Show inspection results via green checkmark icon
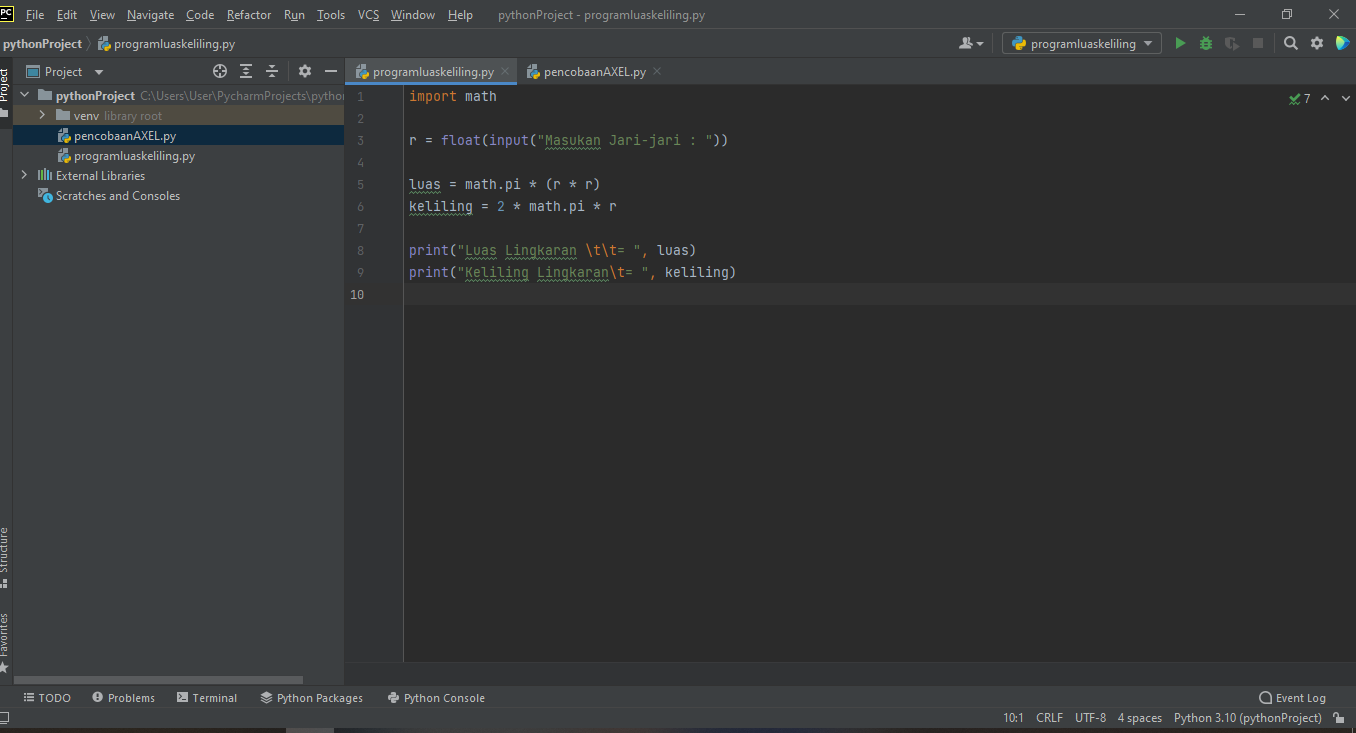The image size is (1356, 733). [1292, 98]
